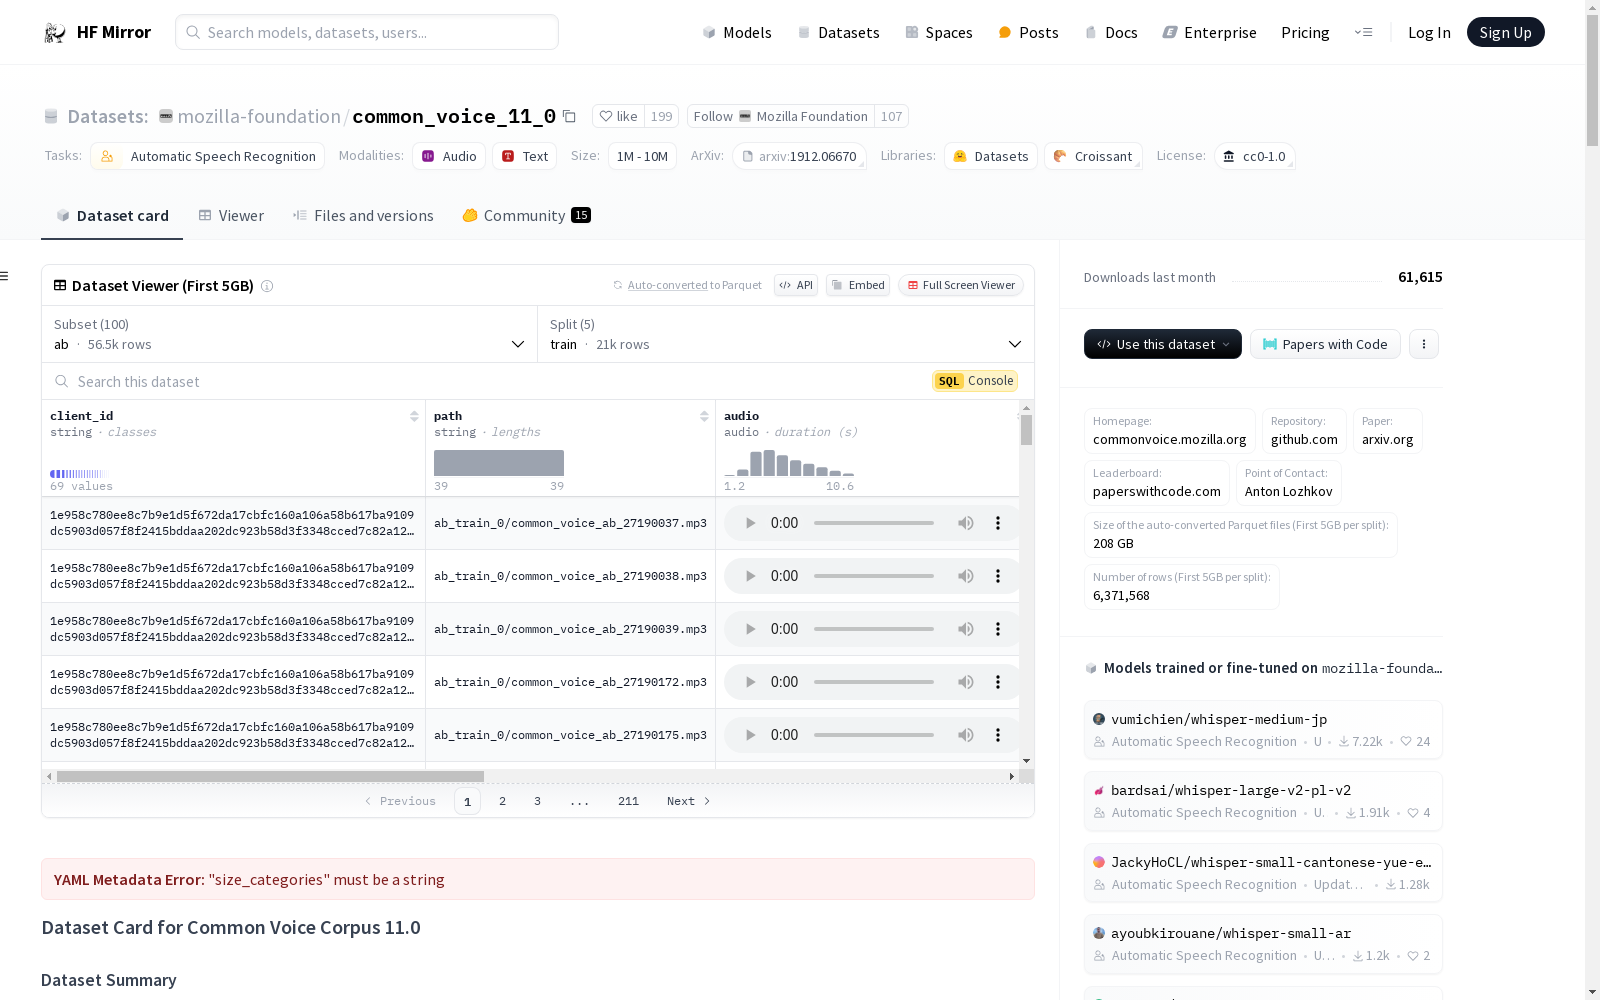
Task: Click the HF Mirror logo icon
Action: 55,33
